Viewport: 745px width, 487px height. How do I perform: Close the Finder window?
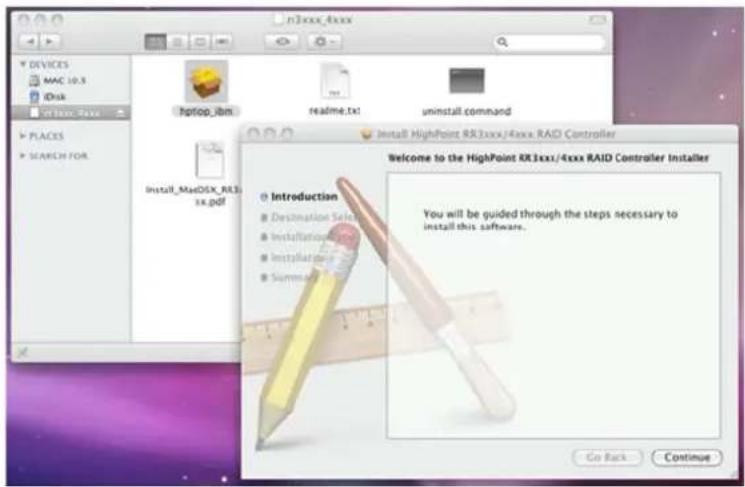23,20
